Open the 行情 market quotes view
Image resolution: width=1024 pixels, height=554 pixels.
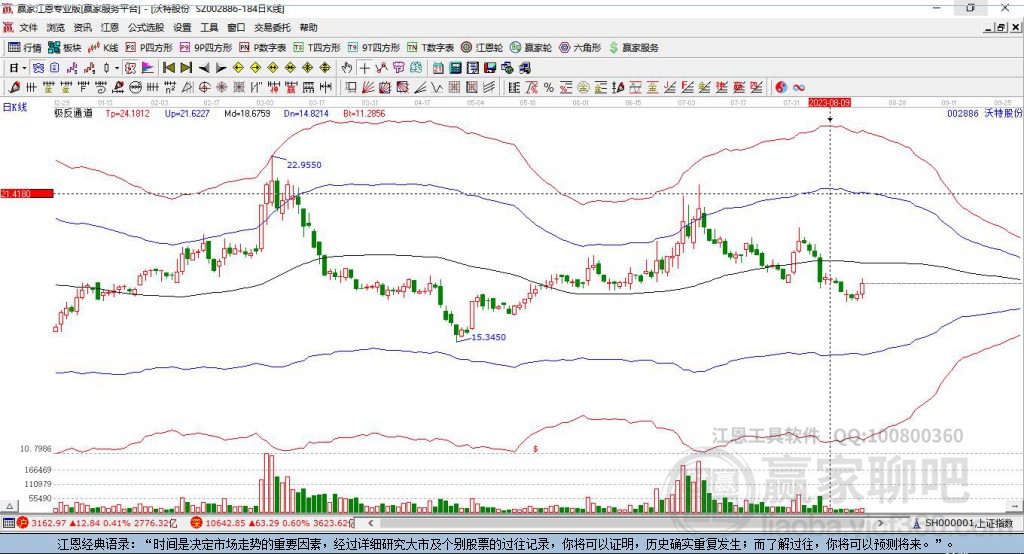tap(25, 48)
